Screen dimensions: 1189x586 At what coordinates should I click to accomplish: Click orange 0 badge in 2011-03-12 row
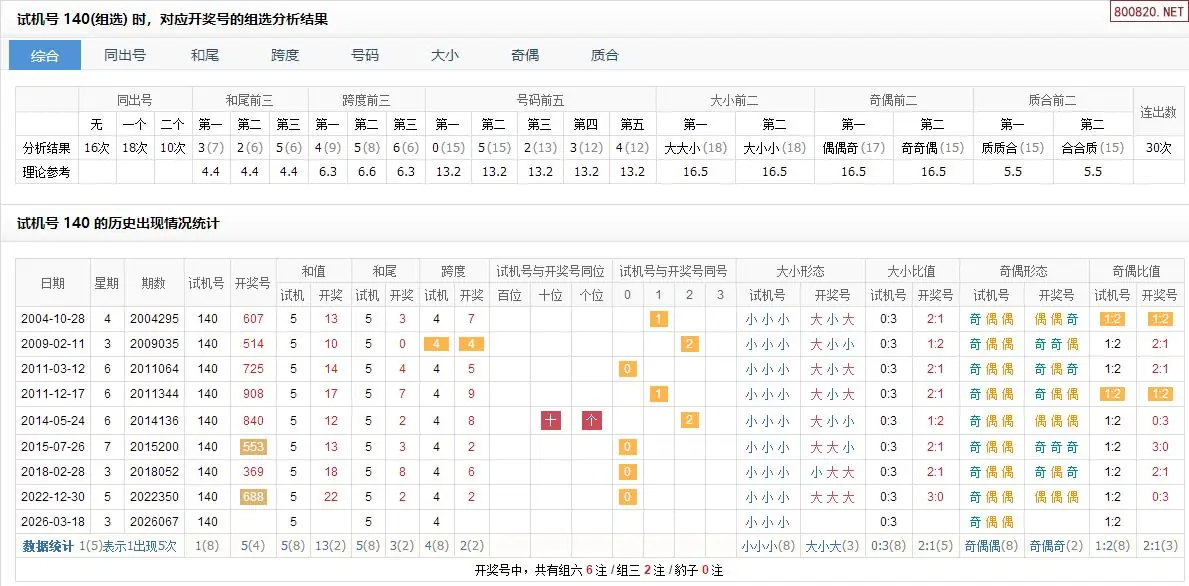(x=627, y=369)
